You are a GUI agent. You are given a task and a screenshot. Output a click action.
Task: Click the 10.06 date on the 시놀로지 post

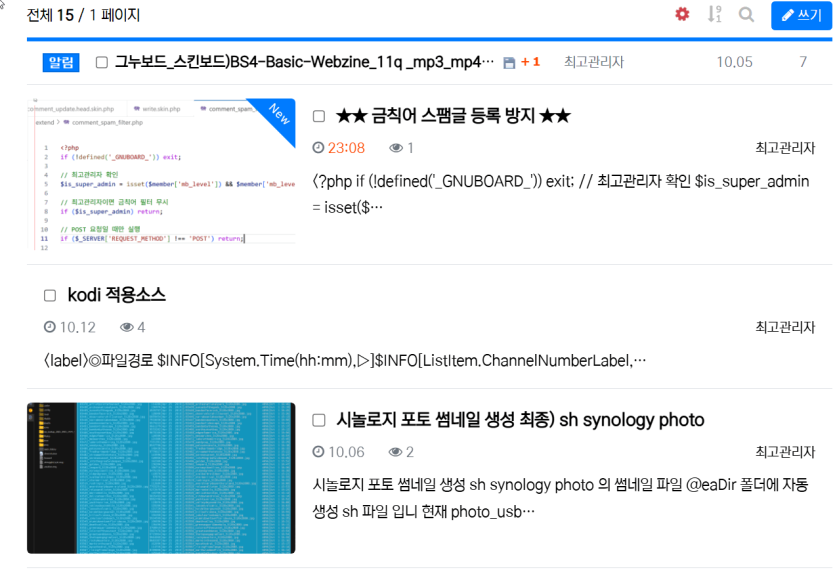(346, 452)
